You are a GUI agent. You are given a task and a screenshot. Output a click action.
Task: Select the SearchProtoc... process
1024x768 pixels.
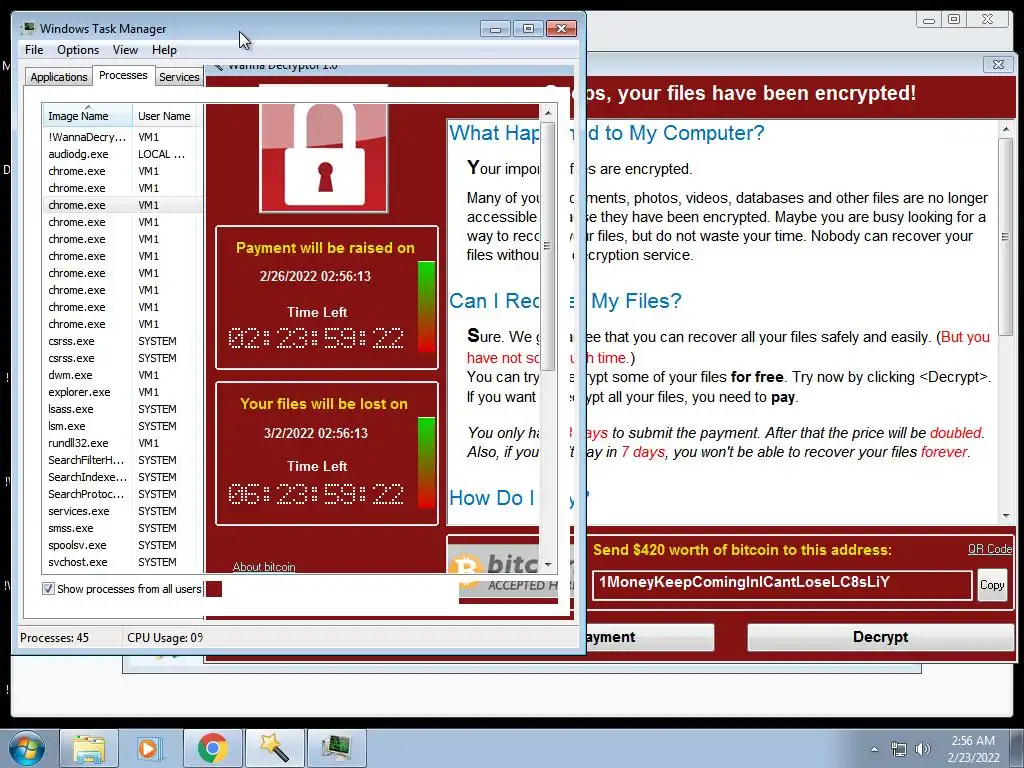[123, 494]
